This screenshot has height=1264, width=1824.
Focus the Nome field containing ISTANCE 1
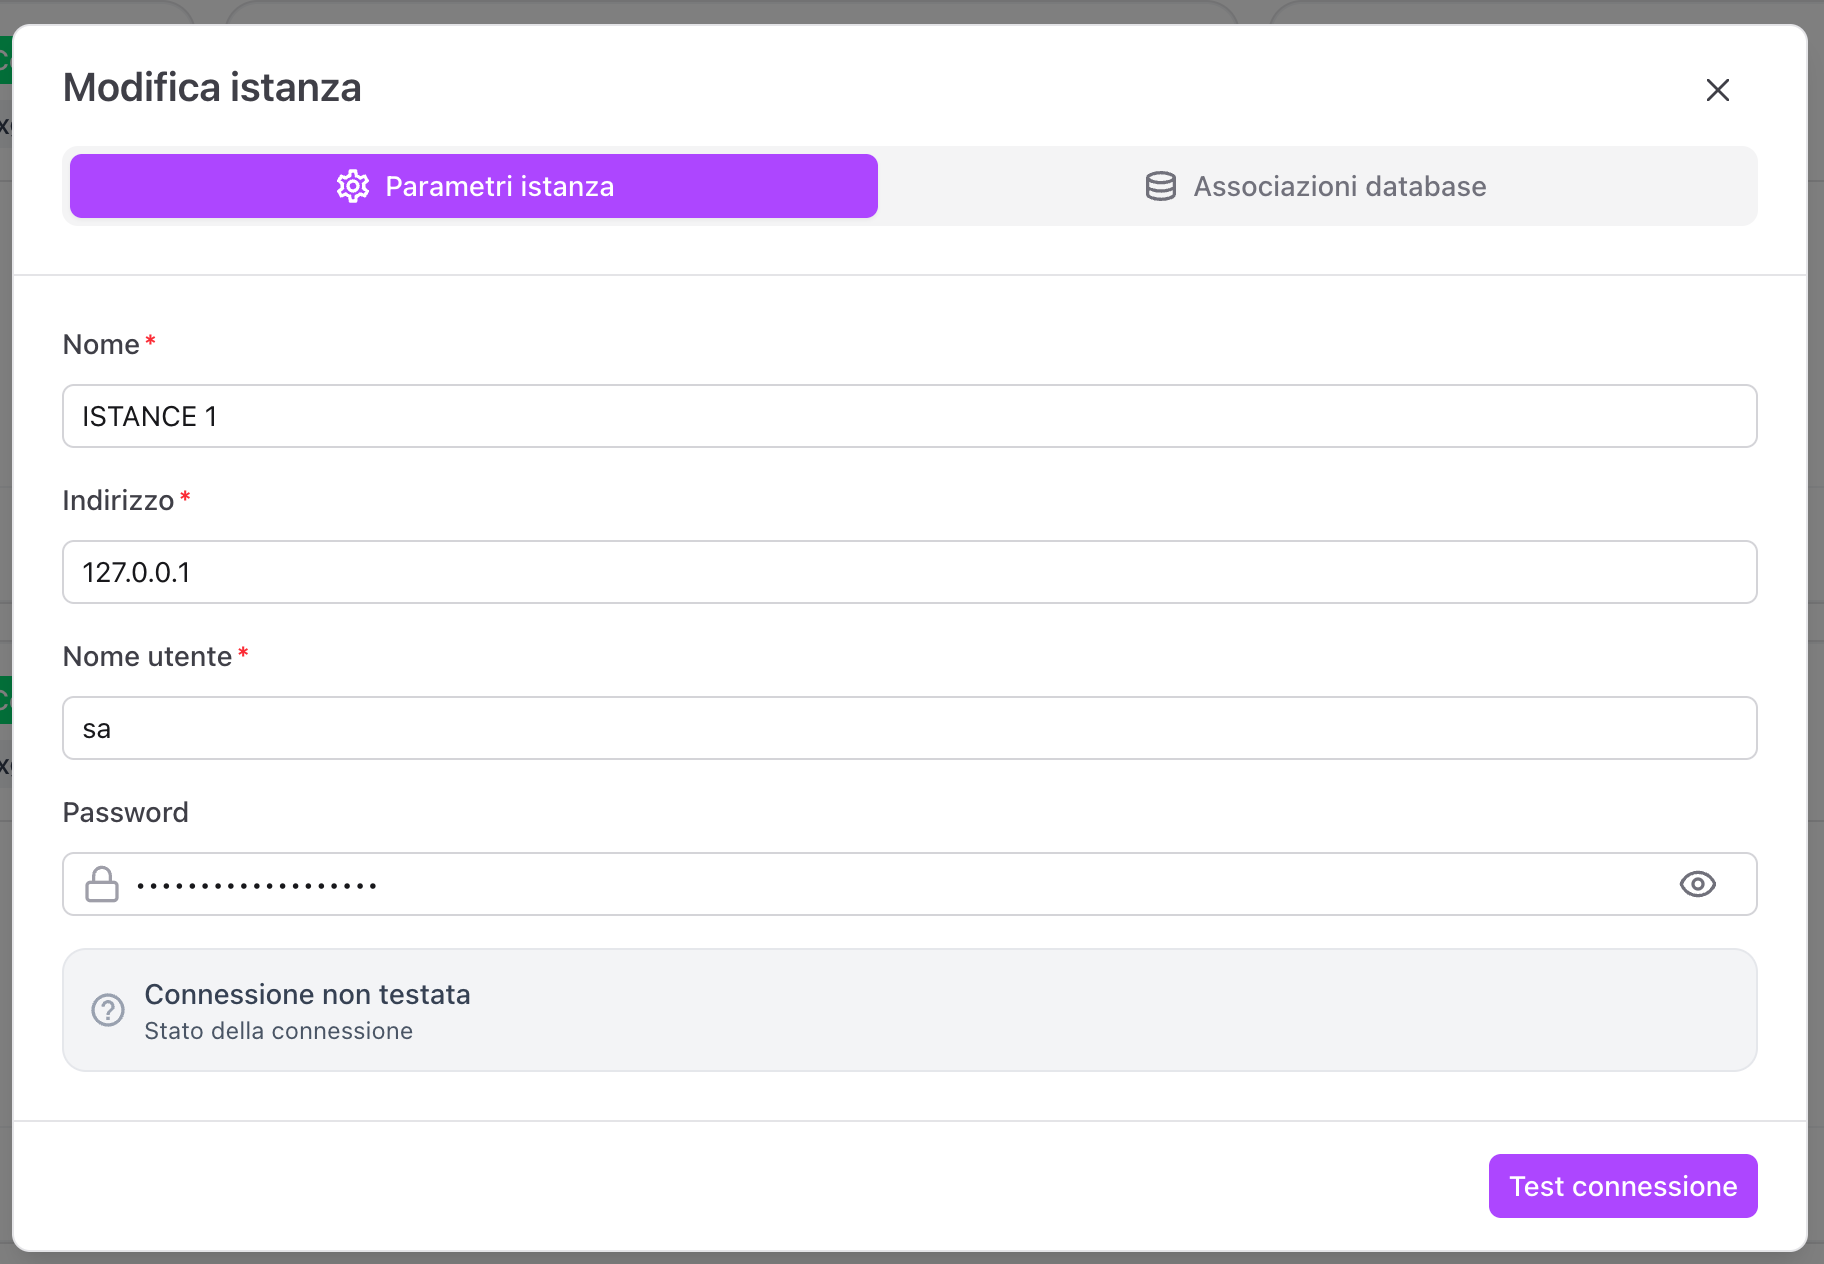[x=909, y=416]
